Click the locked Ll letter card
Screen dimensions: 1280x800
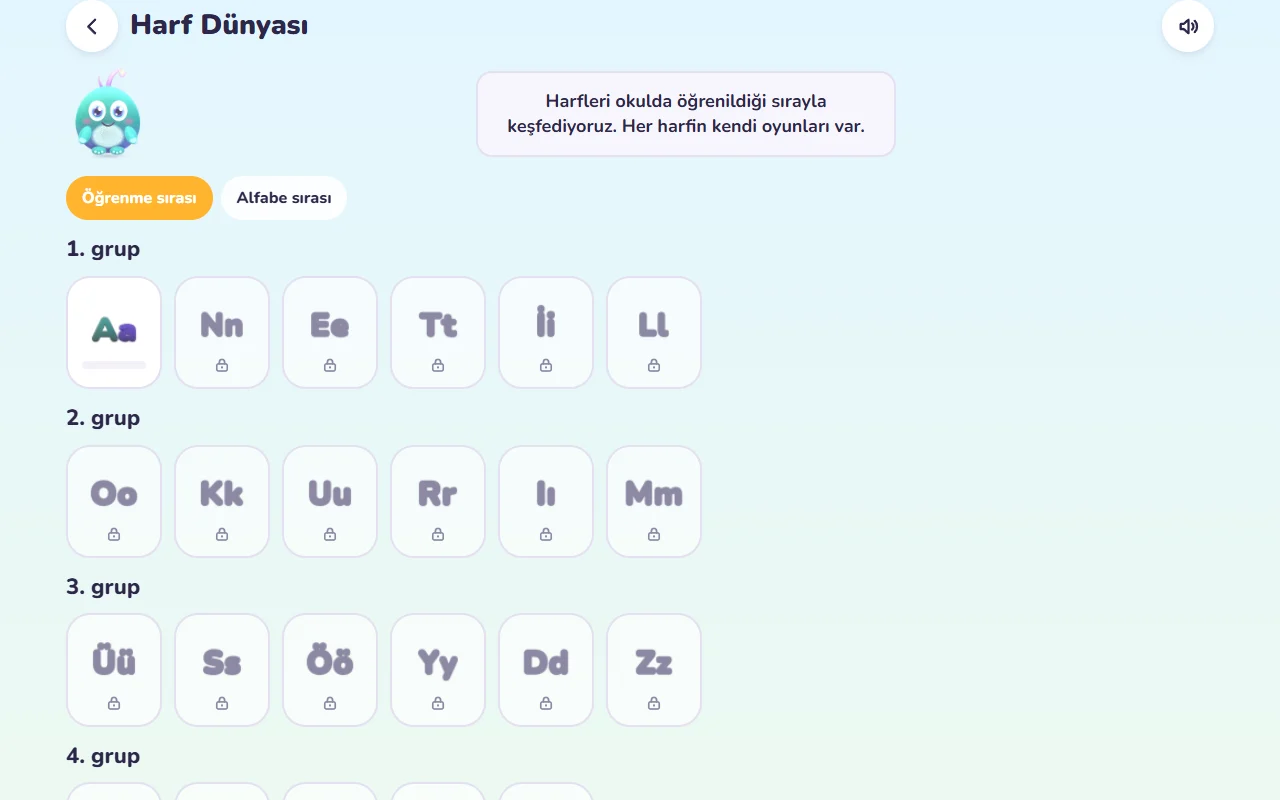click(x=654, y=332)
